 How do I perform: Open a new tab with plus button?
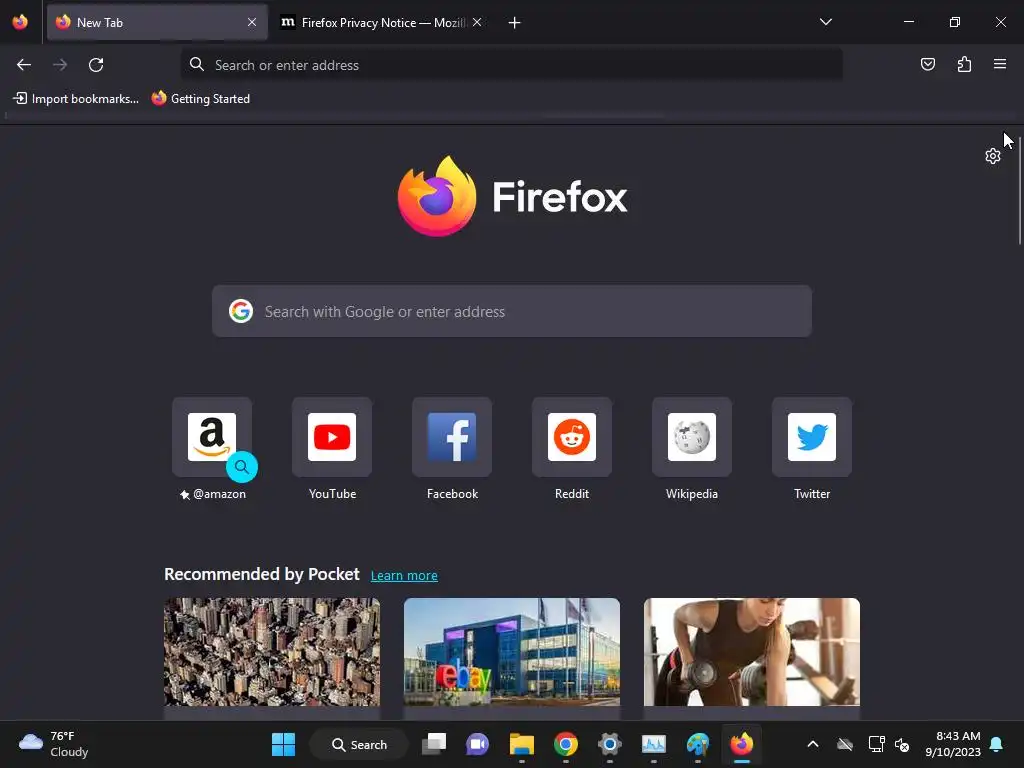coord(515,23)
